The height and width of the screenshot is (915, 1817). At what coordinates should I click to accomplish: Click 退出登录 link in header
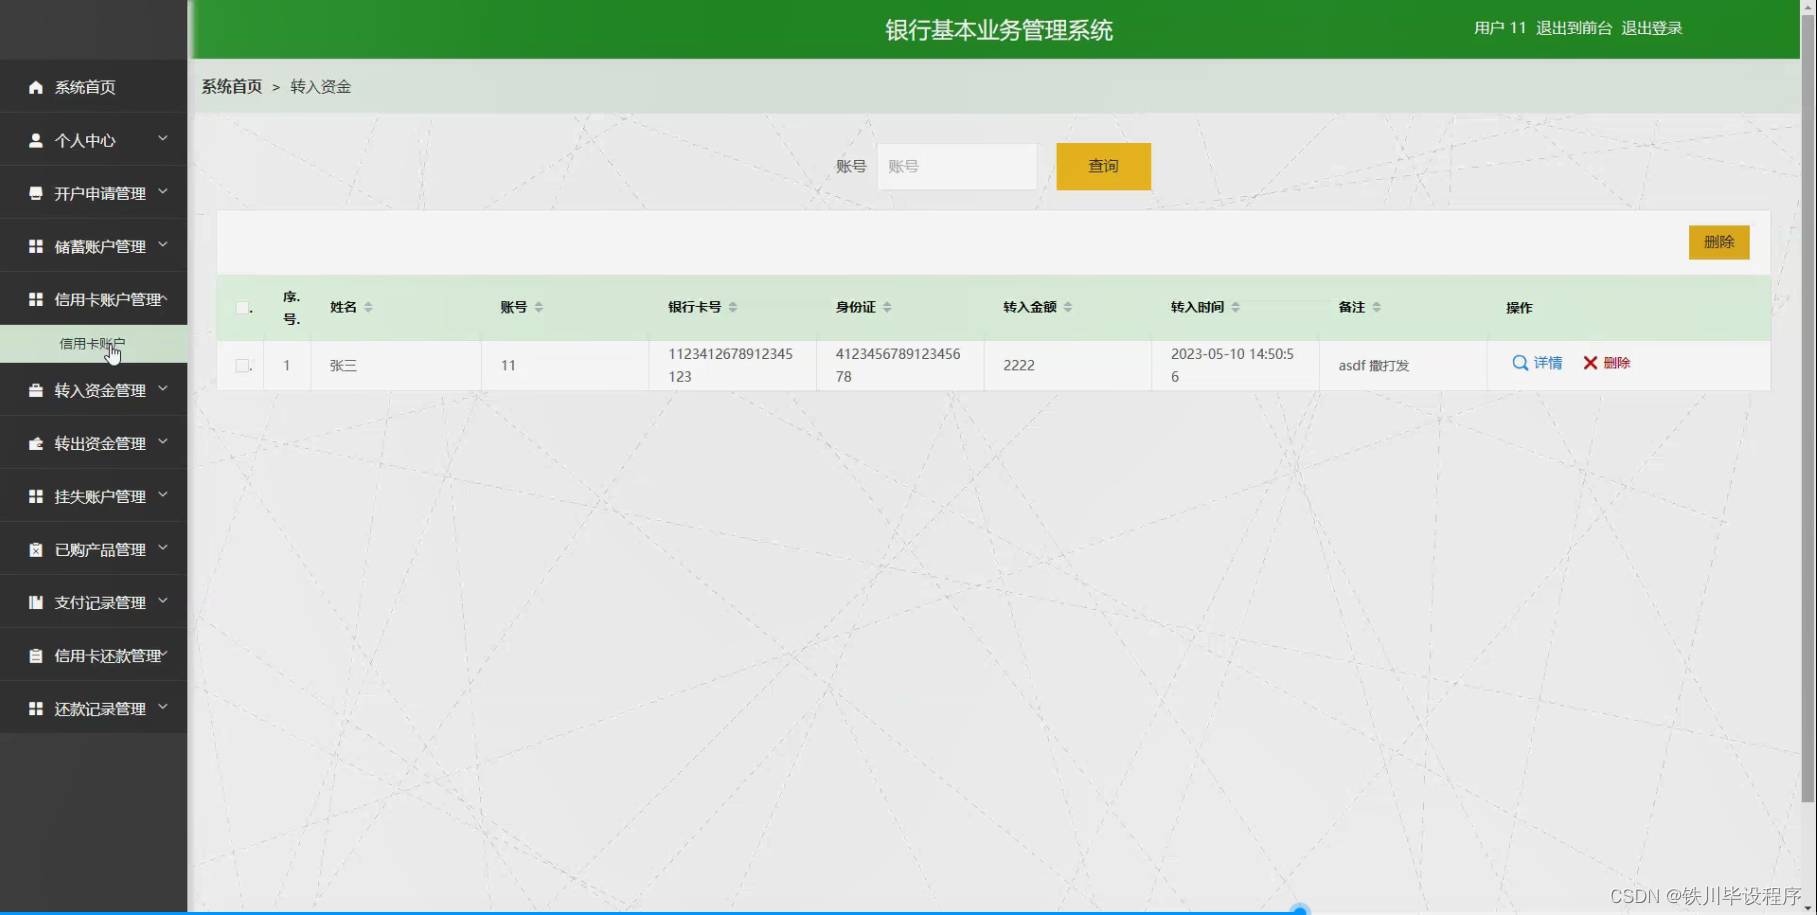pyautogui.click(x=1652, y=28)
